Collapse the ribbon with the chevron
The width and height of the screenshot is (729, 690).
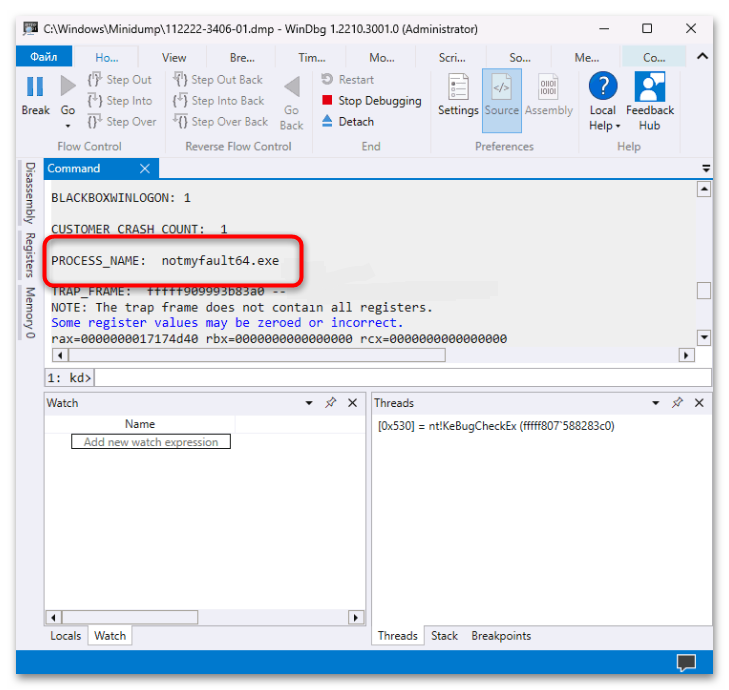[702, 56]
